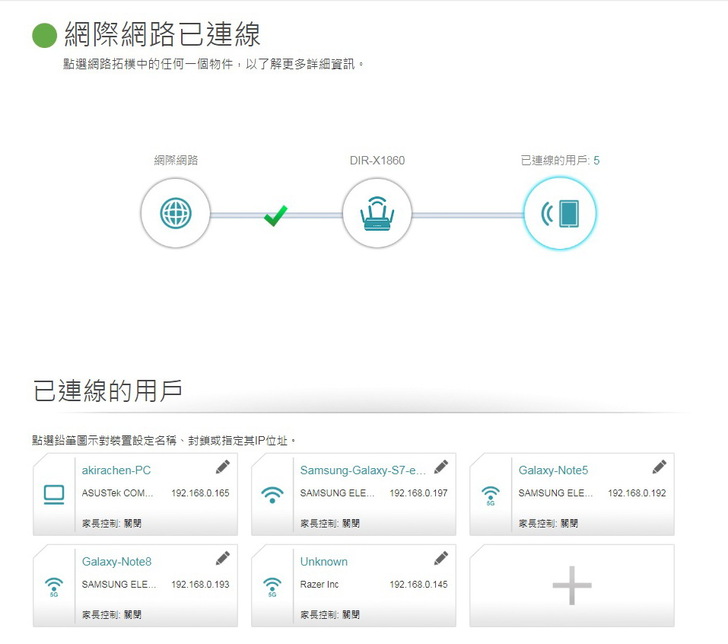Click the Galaxy-Note8 device name
728x644 pixels.
[116, 561]
